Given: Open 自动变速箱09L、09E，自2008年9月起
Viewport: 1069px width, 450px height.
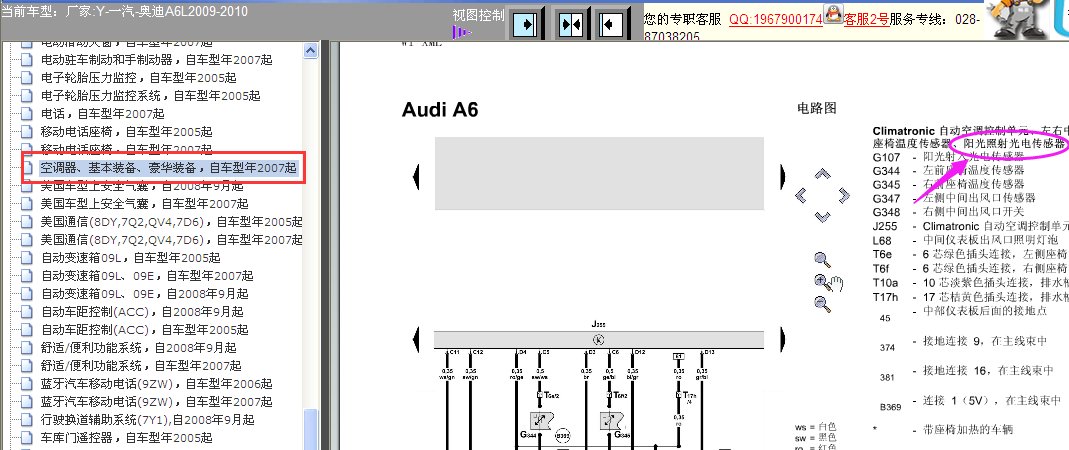Looking at the screenshot, I should (x=145, y=294).
